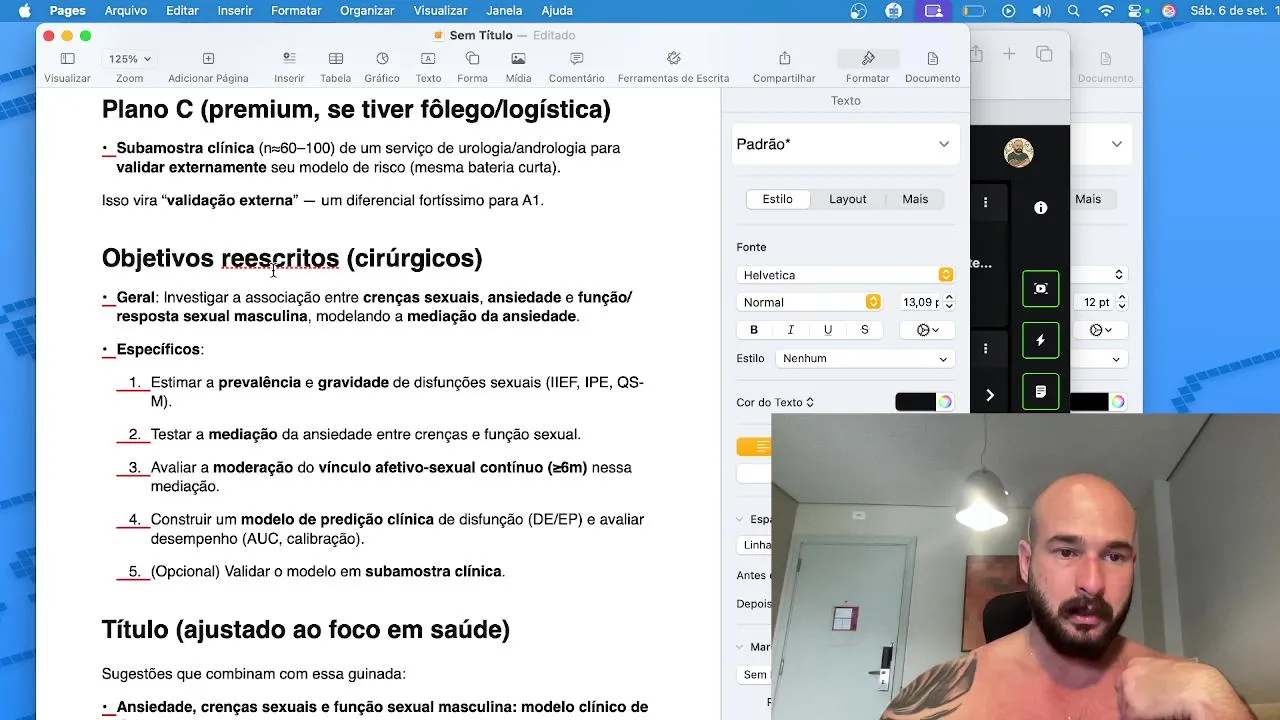Click the screen record green-bordered icon
The width and height of the screenshot is (1280, 720).
(1040, 289)
